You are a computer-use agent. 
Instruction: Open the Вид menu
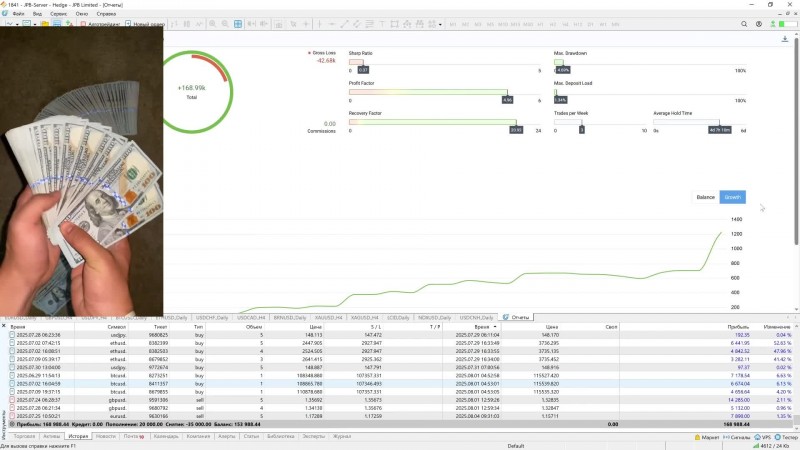[37, 14]
